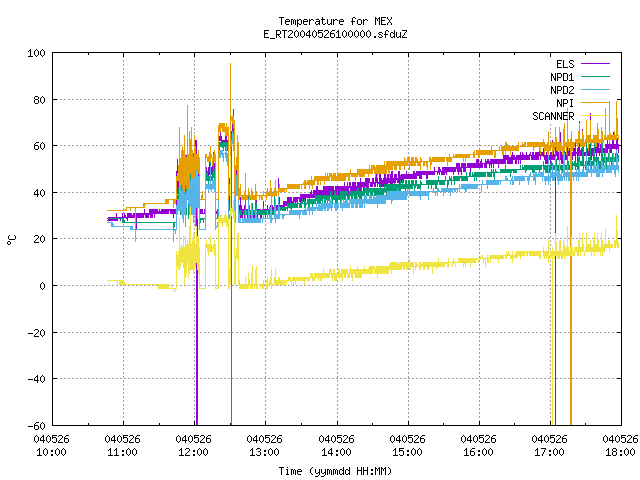Click the positive y-axis value 20
Screen dimensions: 640x480
coord(39,239)
